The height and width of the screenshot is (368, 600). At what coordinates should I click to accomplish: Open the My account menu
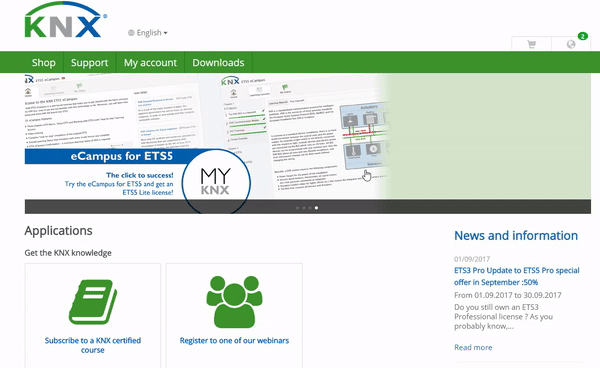pyautogui.click(x=150, y=62)
